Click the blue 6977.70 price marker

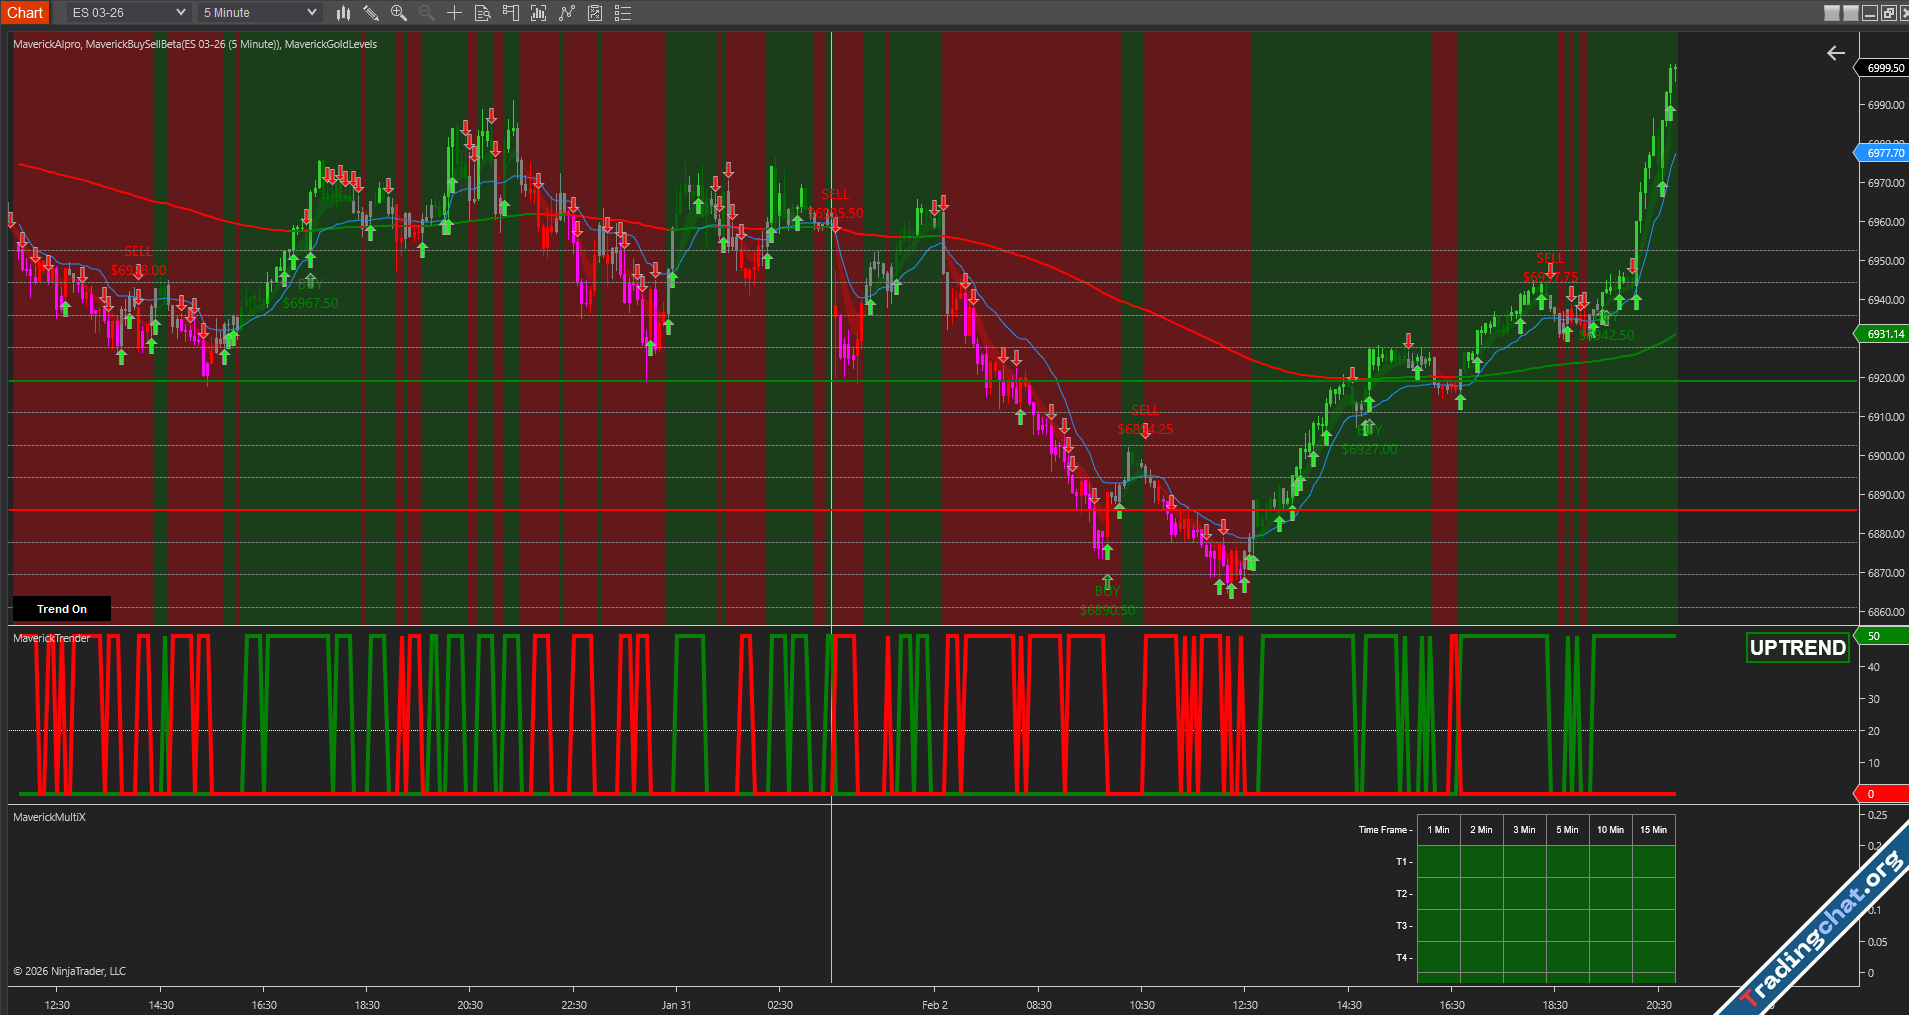[x=1884, y=153]
